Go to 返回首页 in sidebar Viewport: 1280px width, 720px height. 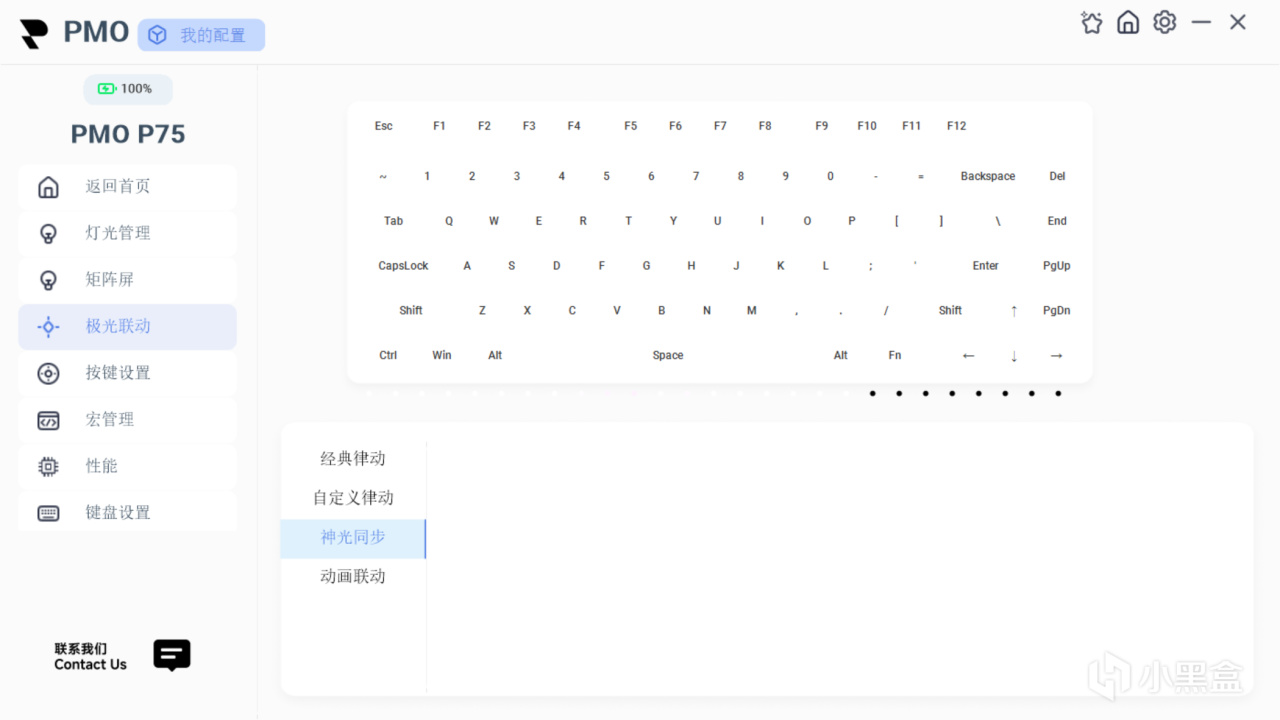point(127,187)
